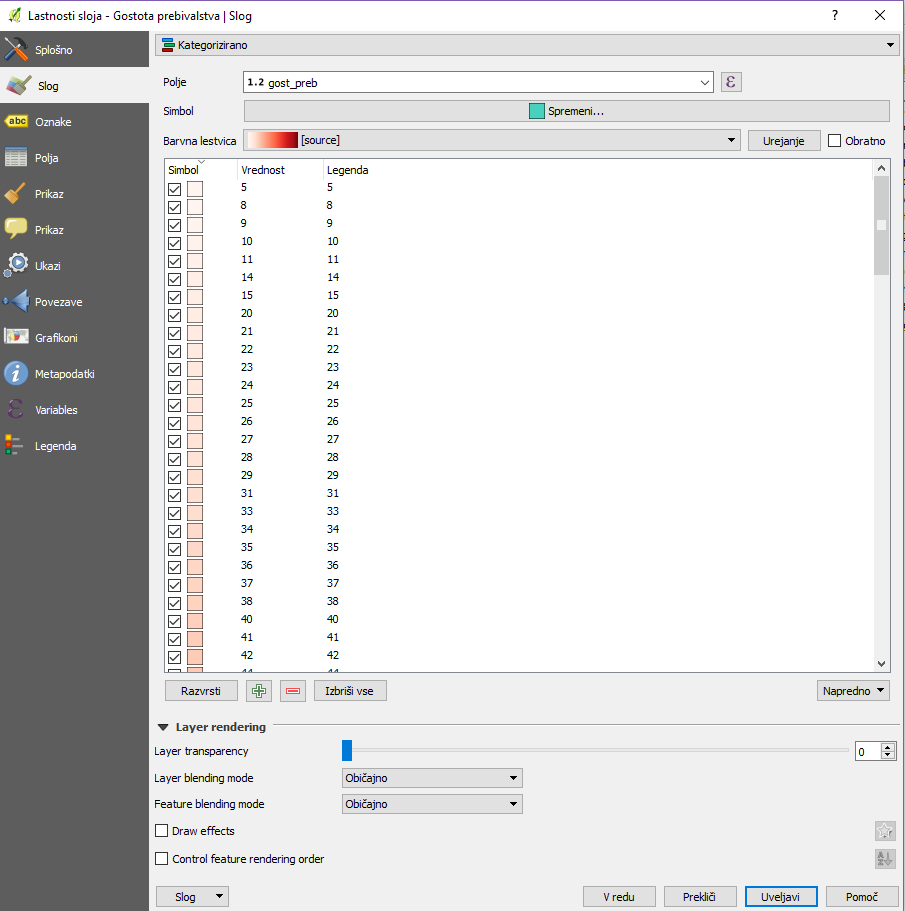
Task: Switch to the Legenda tab
Action: tap(55, 446)
